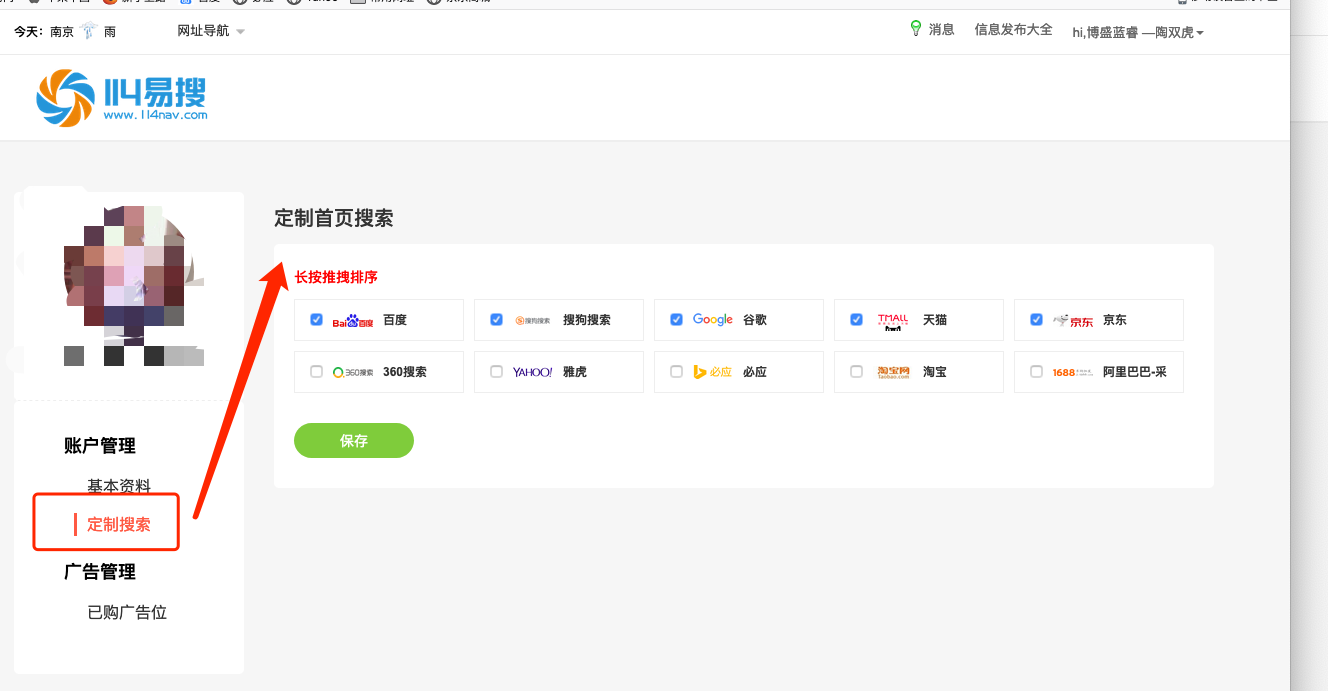Click the Taobao logo beside 淘宝
This screenshot has width=1328, height=691.
[x=893, y=372]
